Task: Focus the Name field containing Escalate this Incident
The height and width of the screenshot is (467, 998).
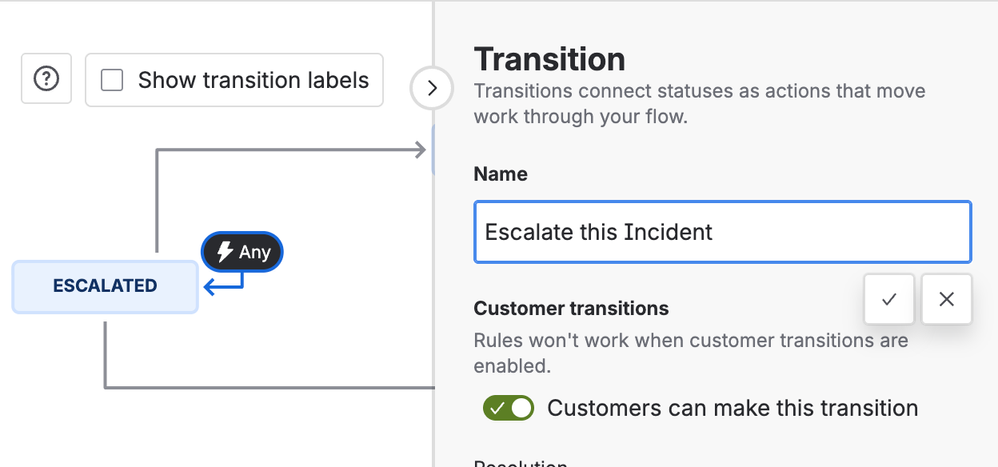Action: coord(722,233)
